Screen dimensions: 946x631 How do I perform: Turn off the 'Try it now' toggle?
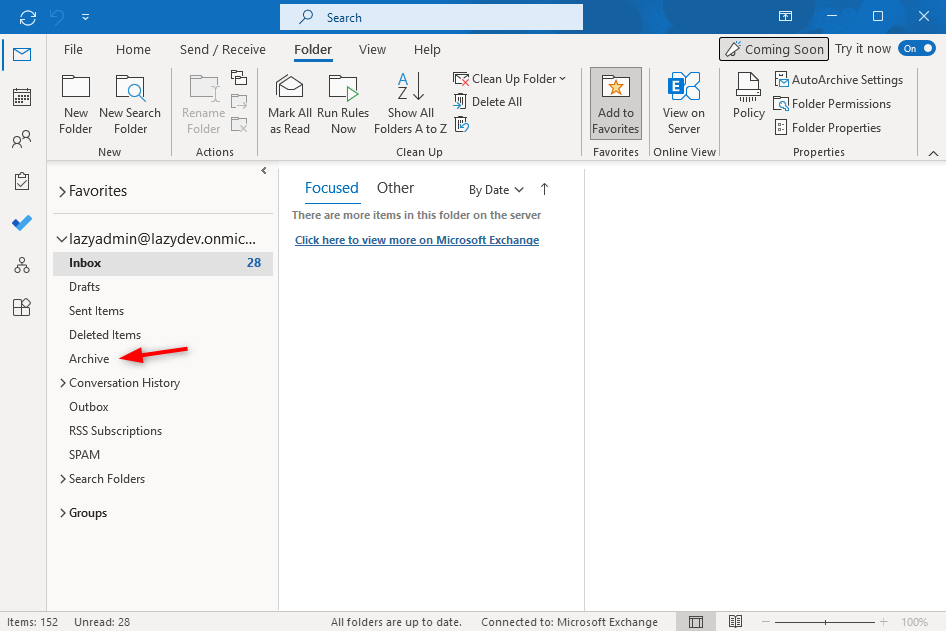[919, 47]
